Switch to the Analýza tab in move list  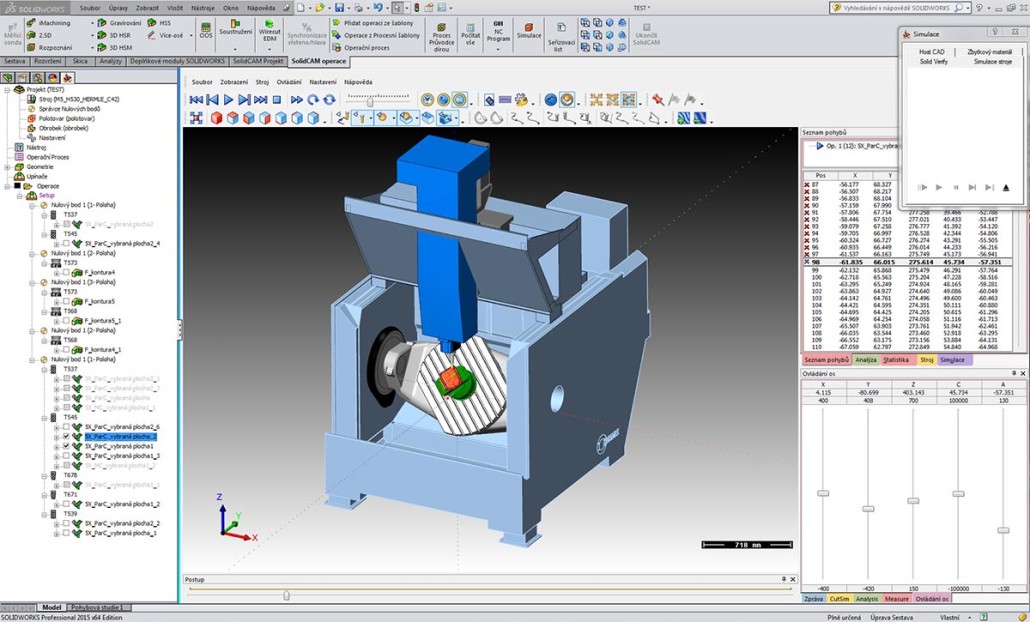[866, 360]
